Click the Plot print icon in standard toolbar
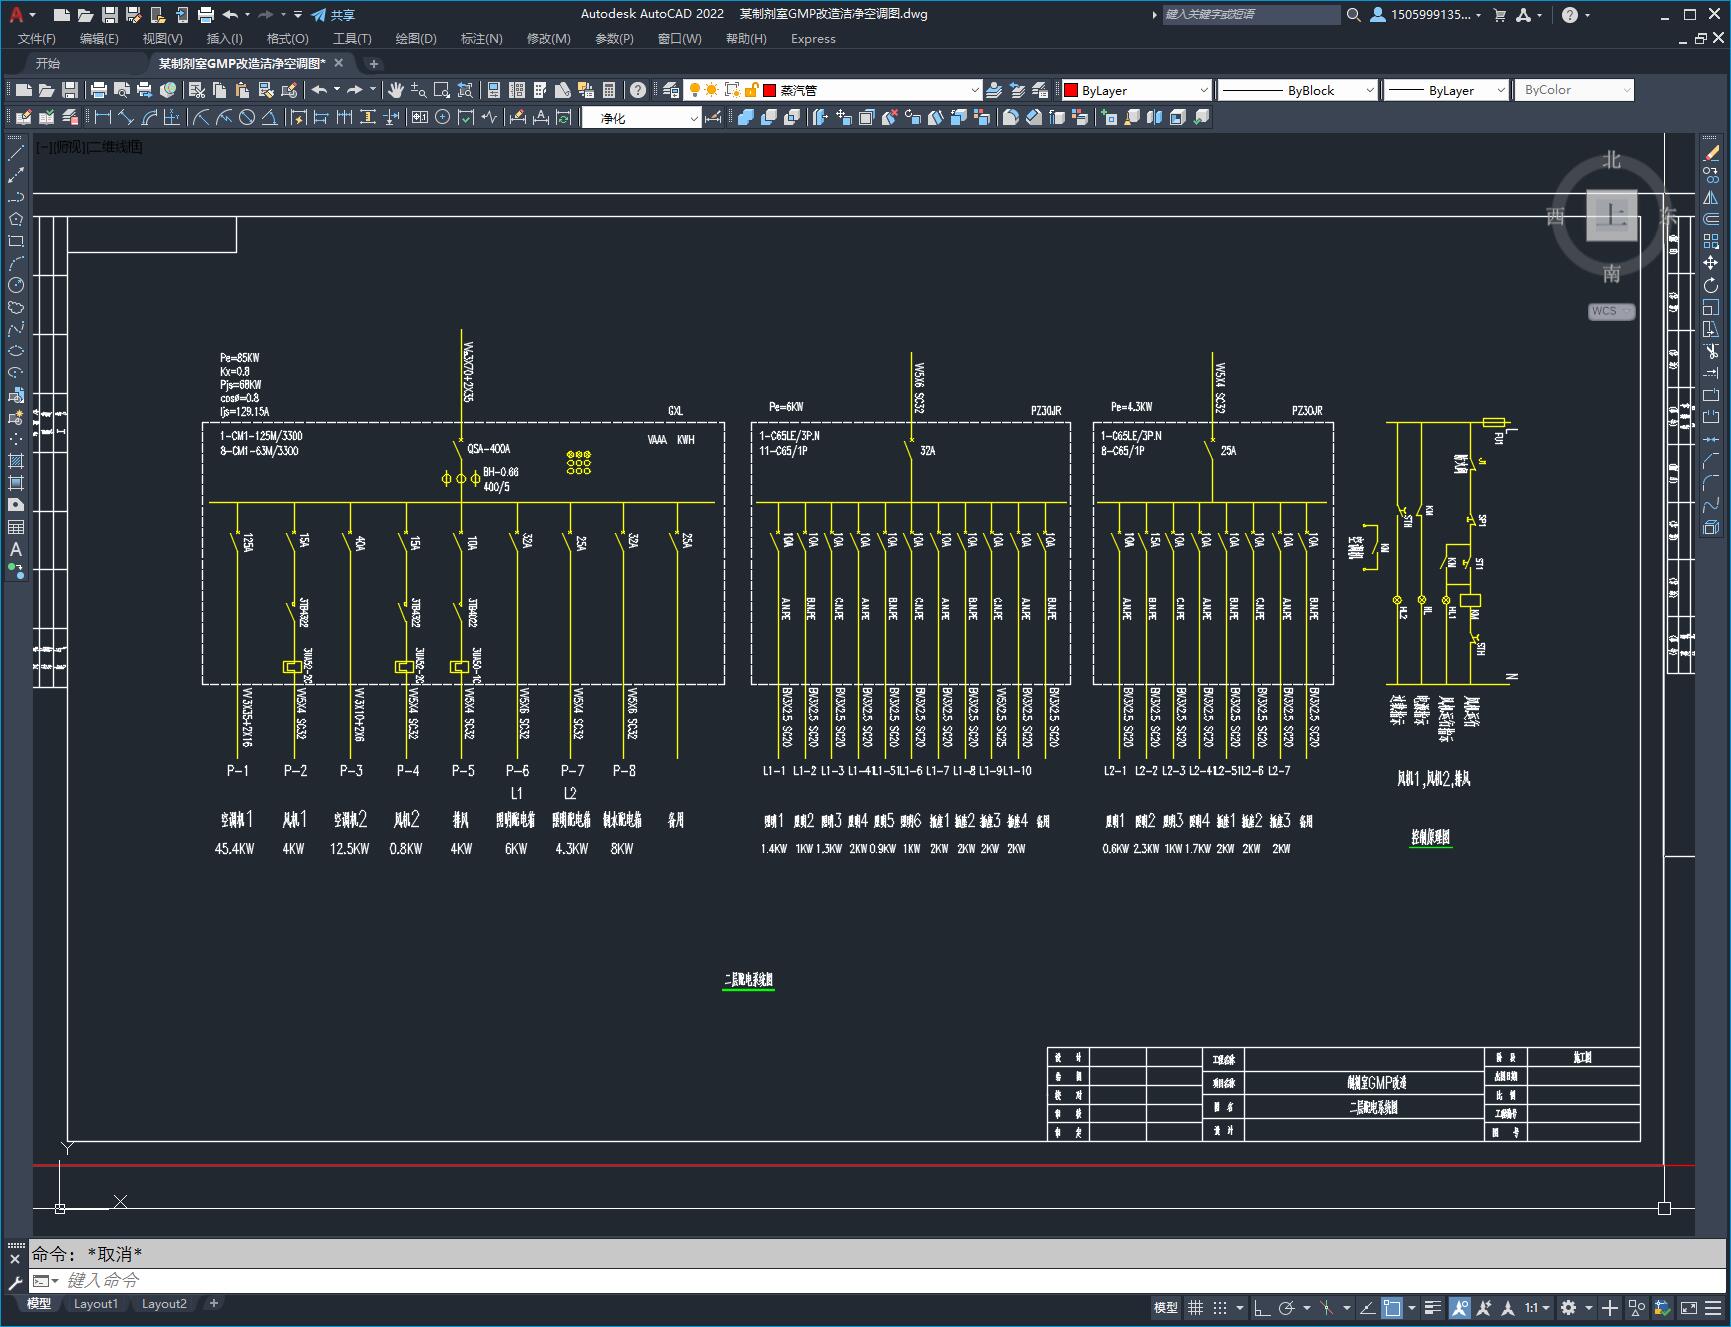The height and width of the screenshot is (1327, 1731). click(99, 90)
